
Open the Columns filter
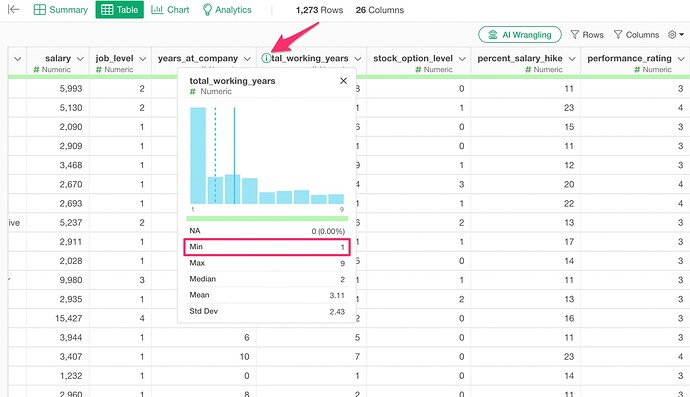[x=636, y=35]
